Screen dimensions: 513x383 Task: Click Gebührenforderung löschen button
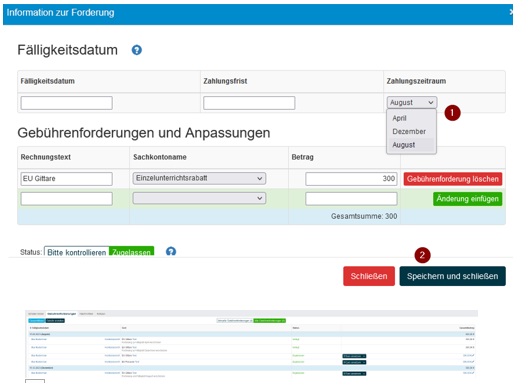pyautogui.click(x=453, y=179)
